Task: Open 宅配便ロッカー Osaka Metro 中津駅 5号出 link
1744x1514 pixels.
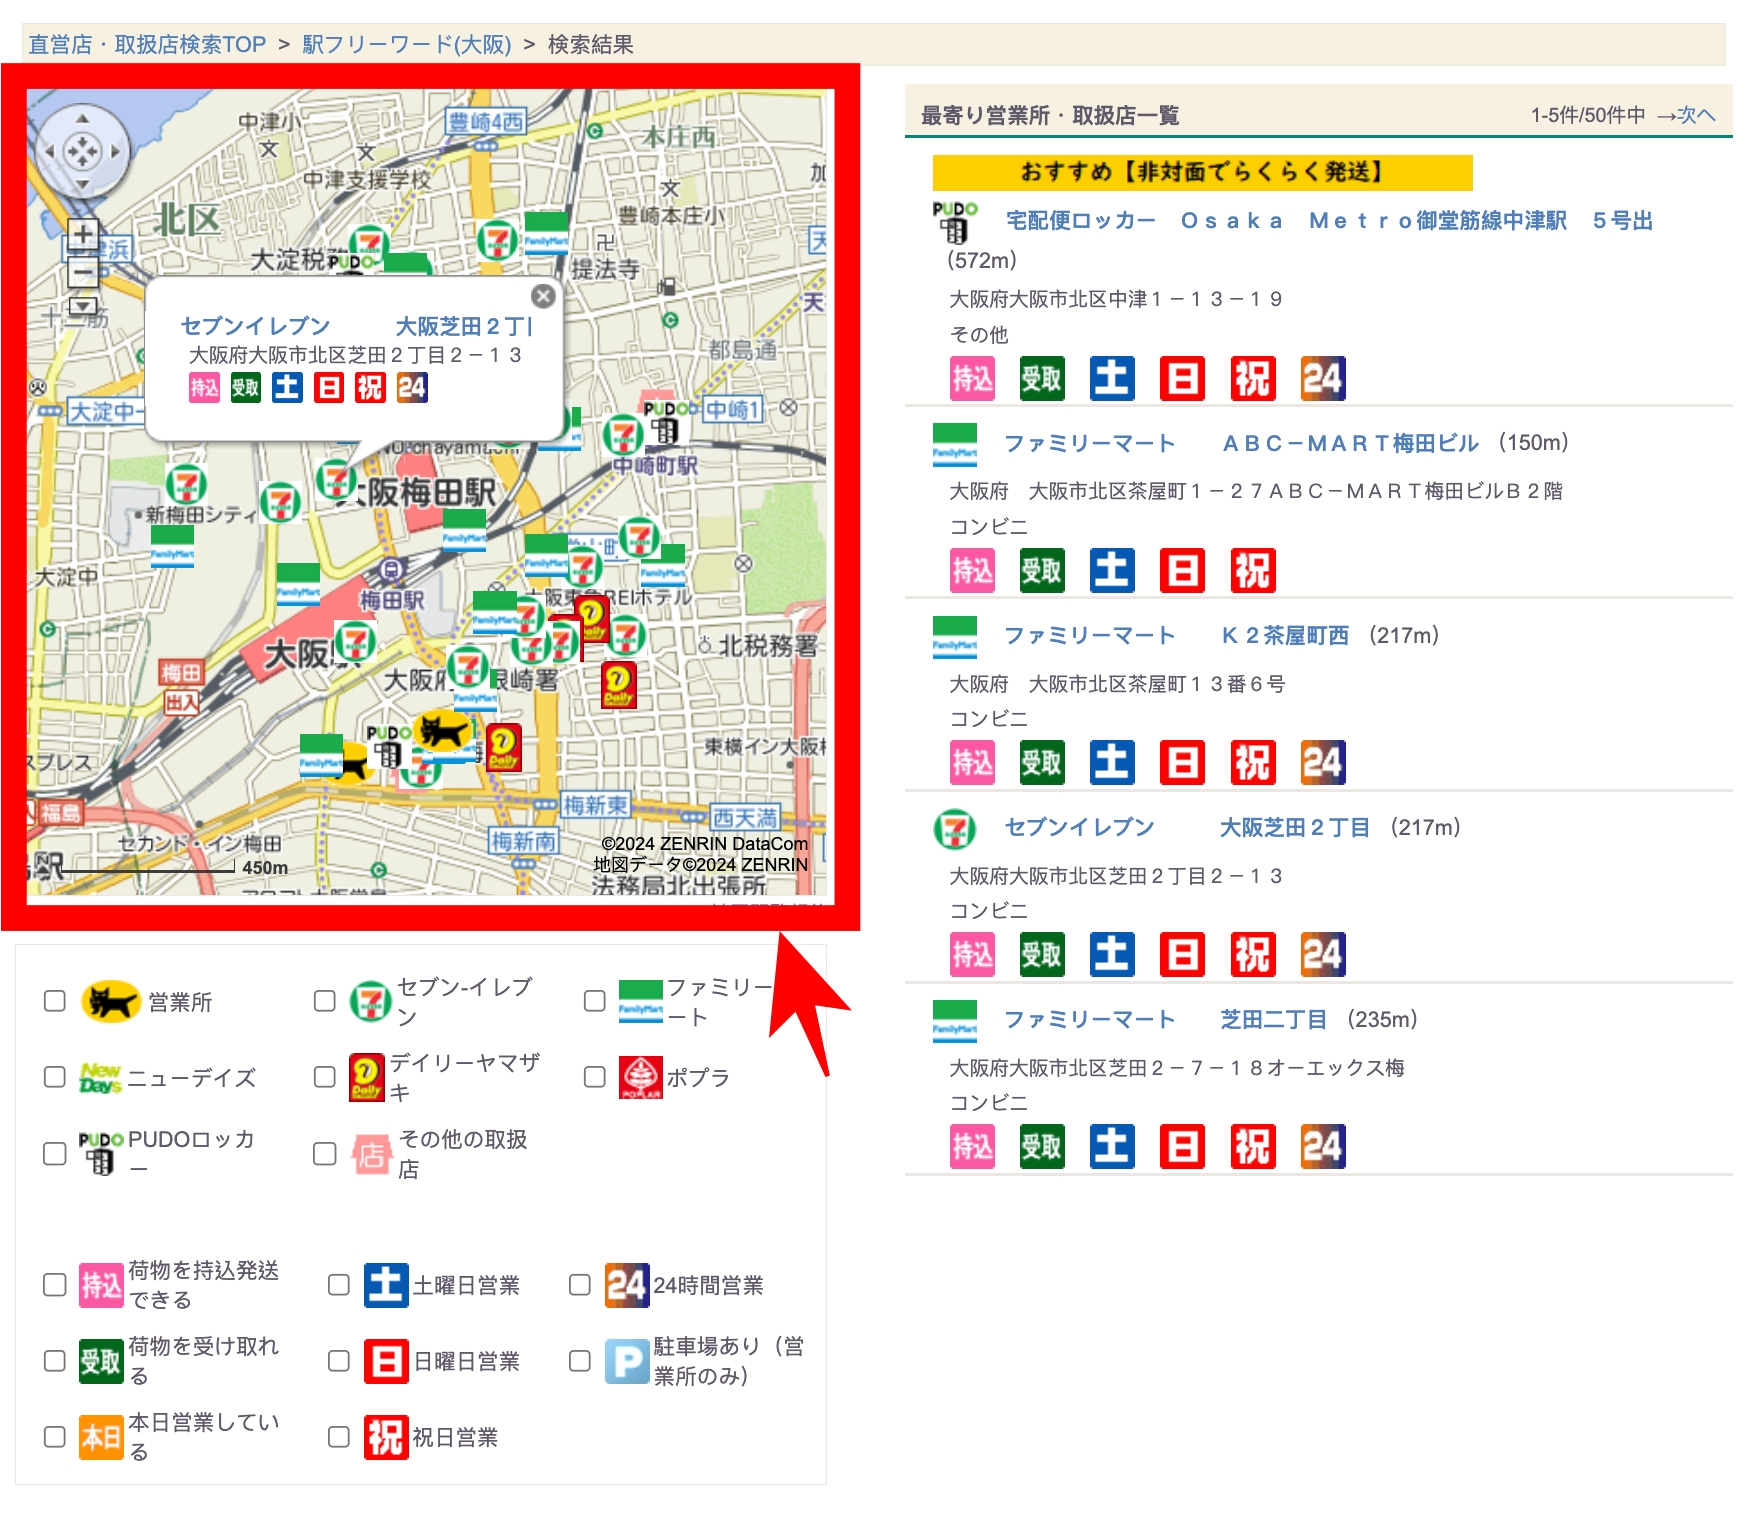Action: click(1329, 220)
